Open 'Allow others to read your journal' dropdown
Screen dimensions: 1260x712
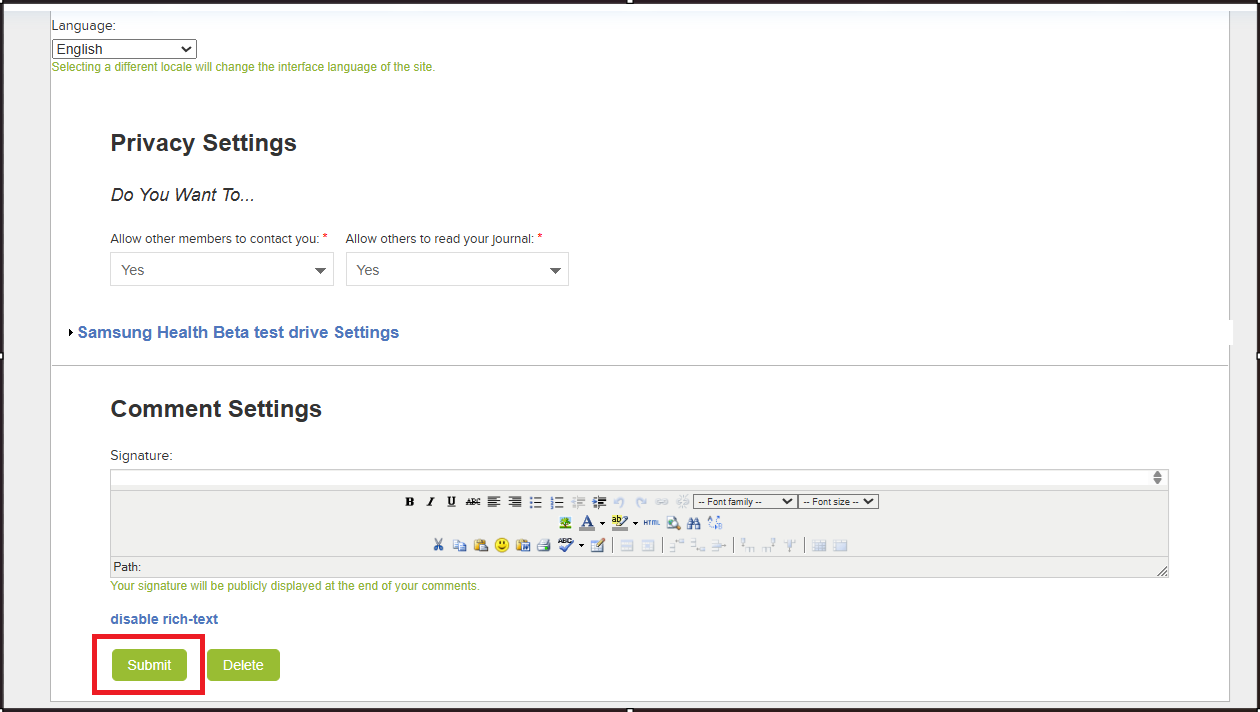click(x=457, y=270)
